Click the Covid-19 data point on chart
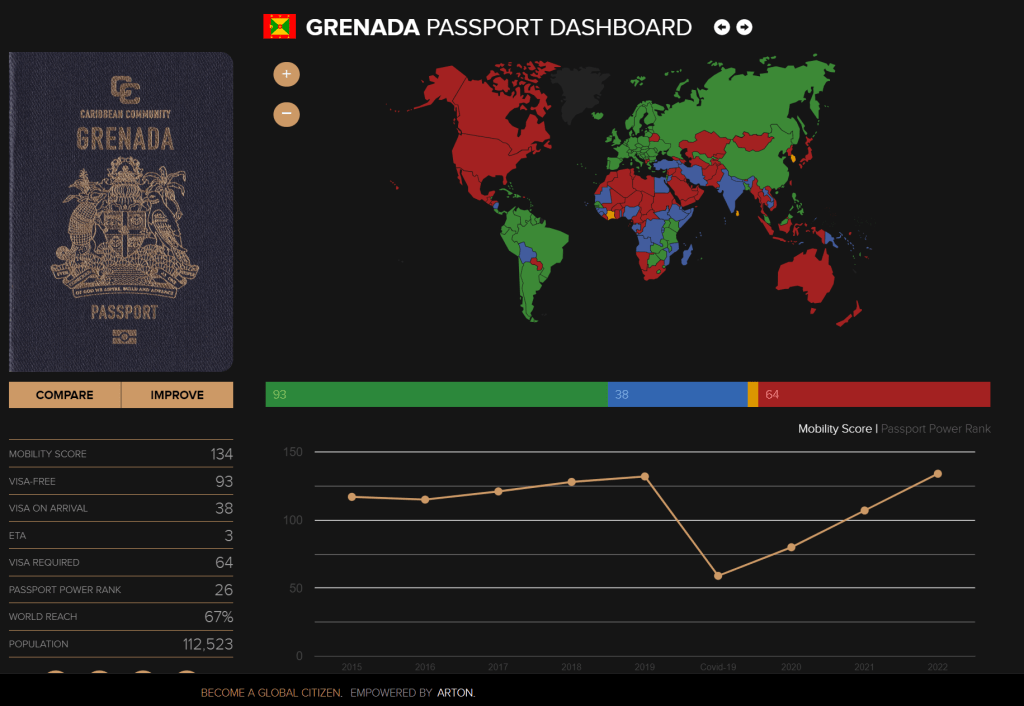 718,576
